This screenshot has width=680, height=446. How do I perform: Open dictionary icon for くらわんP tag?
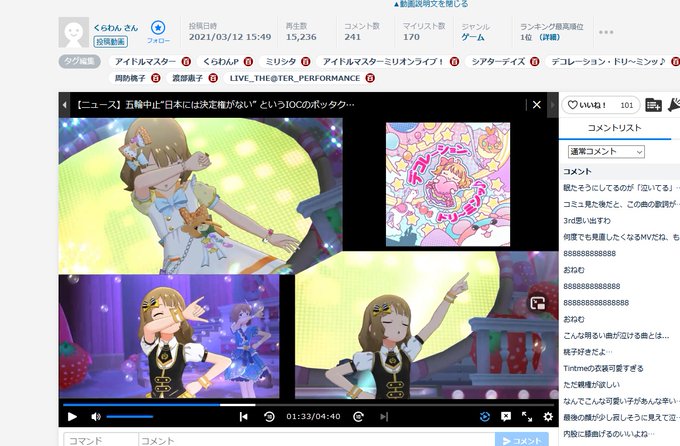coord(248,62)
